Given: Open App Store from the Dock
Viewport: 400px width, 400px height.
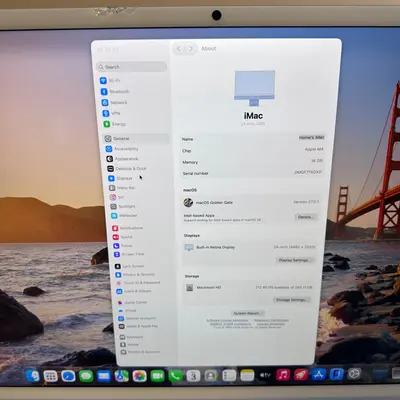Looking at the screenshot, I should [x=319, y=375].
